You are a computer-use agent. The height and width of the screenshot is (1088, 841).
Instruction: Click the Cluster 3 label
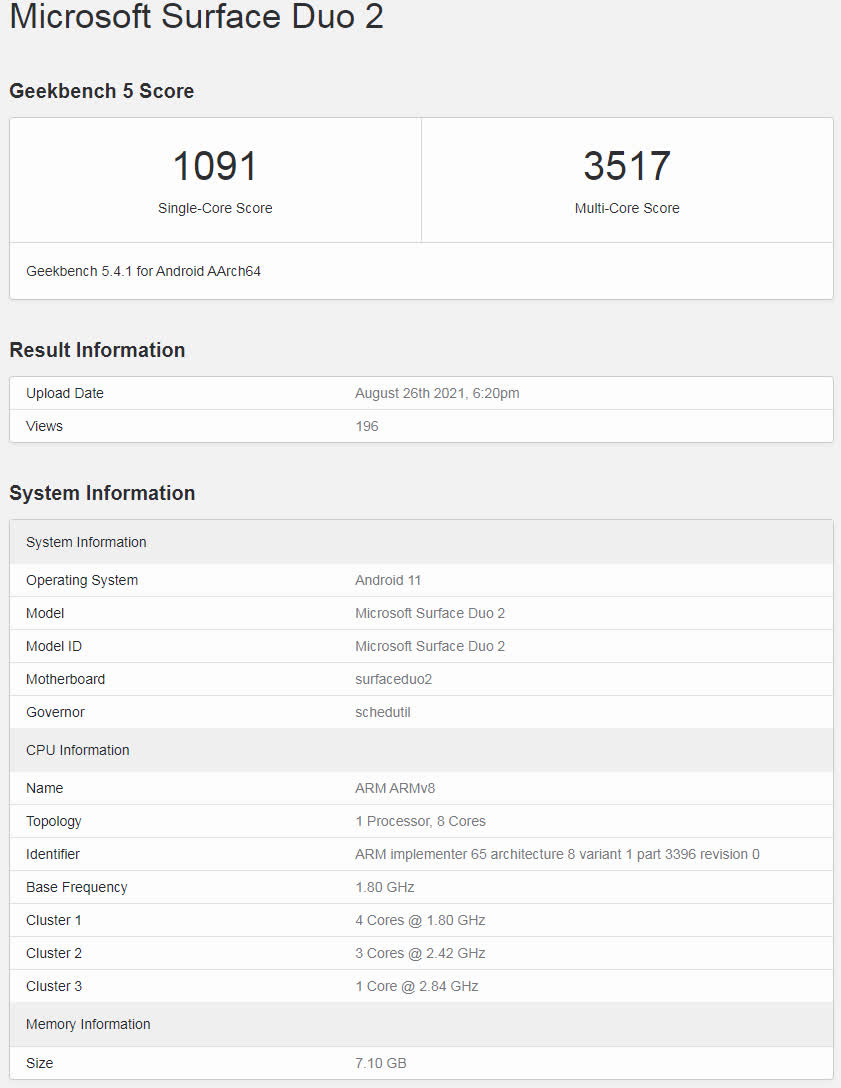point(53,986)
